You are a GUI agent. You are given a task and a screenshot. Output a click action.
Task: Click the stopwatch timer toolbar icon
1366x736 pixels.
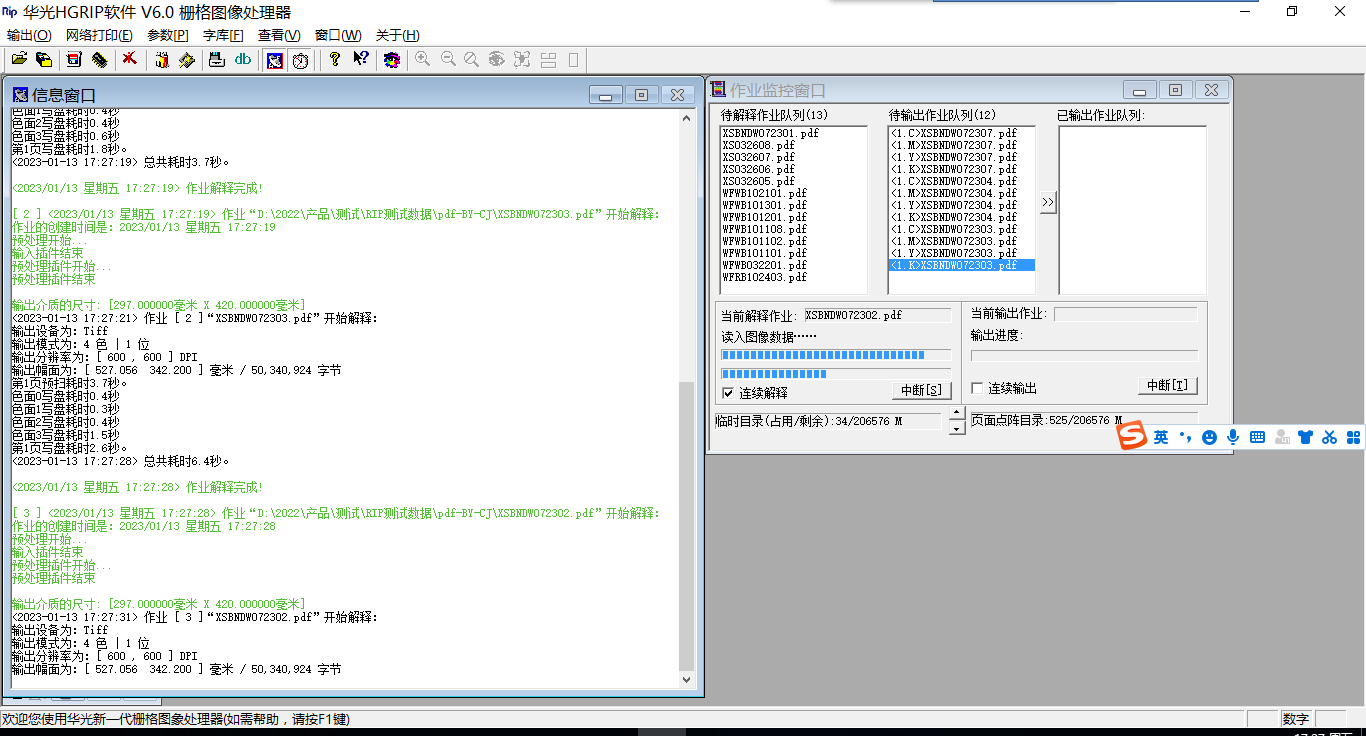300,60
